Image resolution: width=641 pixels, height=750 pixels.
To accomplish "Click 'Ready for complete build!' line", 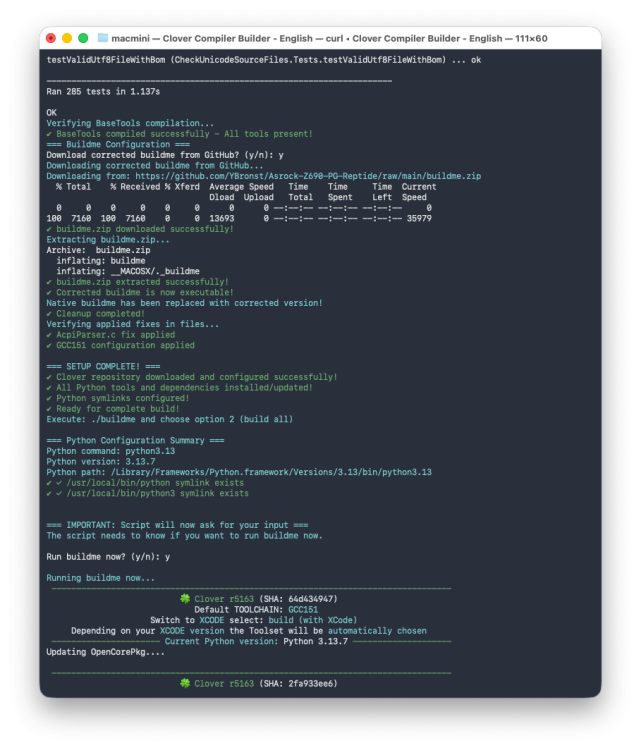I will (113, 408).
